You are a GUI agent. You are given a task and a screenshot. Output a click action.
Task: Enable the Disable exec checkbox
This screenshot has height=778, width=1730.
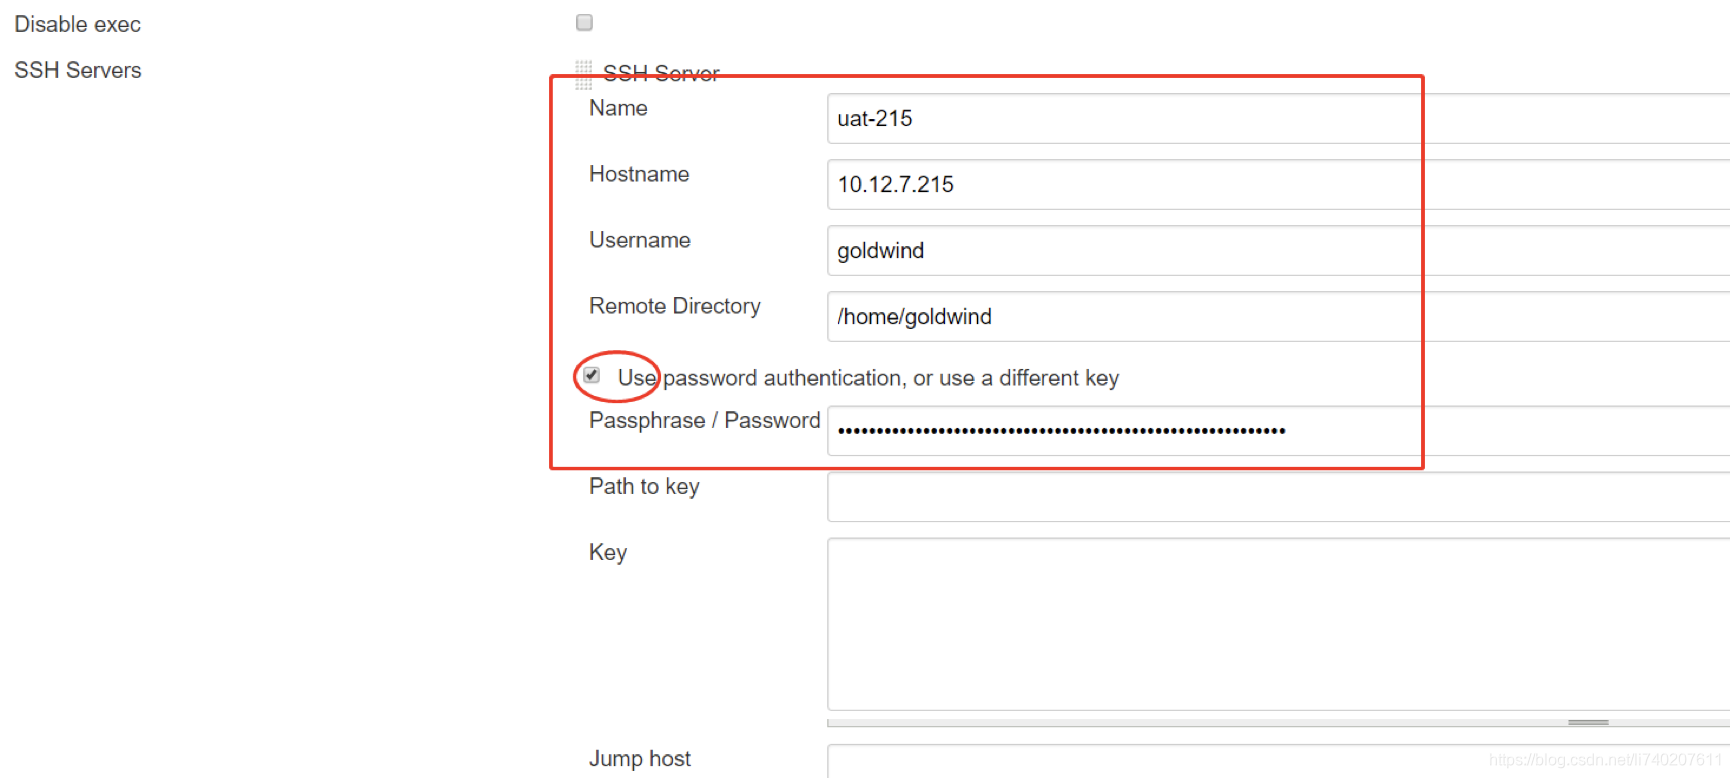[584, 22]
